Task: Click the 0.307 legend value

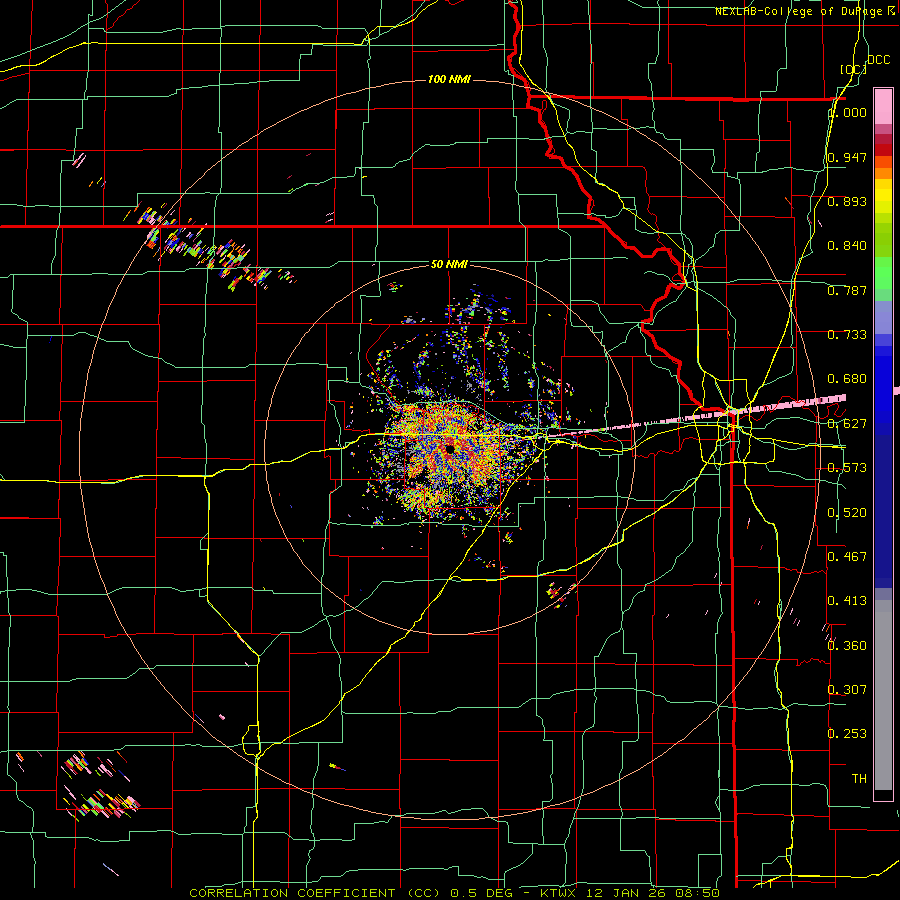Action: [847, 689]
